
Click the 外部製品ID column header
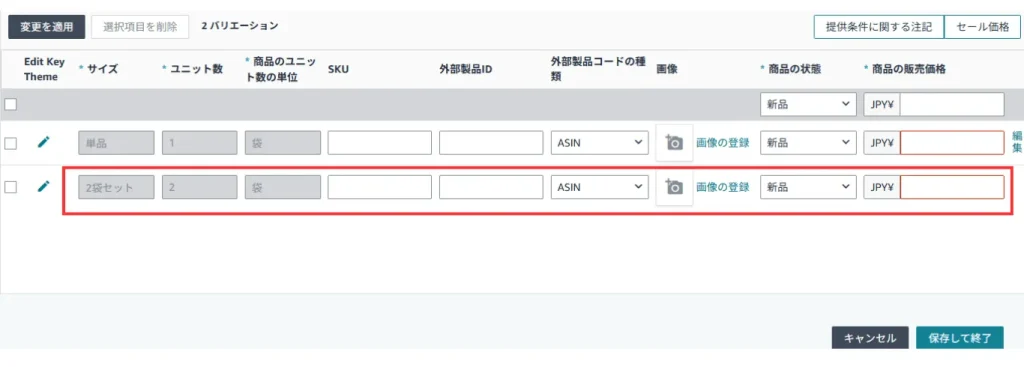click(465, 69)
